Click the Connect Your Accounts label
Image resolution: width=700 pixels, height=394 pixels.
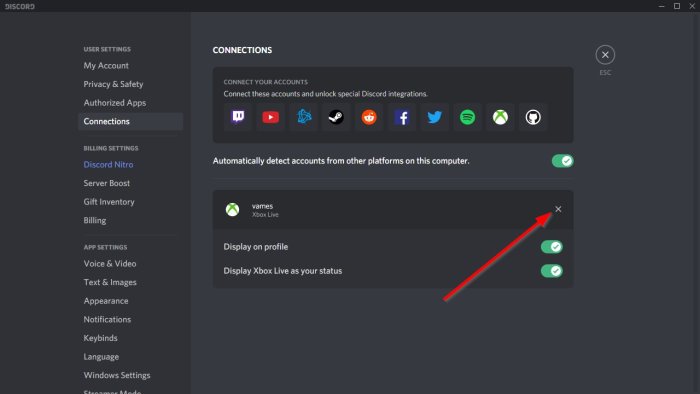click(266, 82)
